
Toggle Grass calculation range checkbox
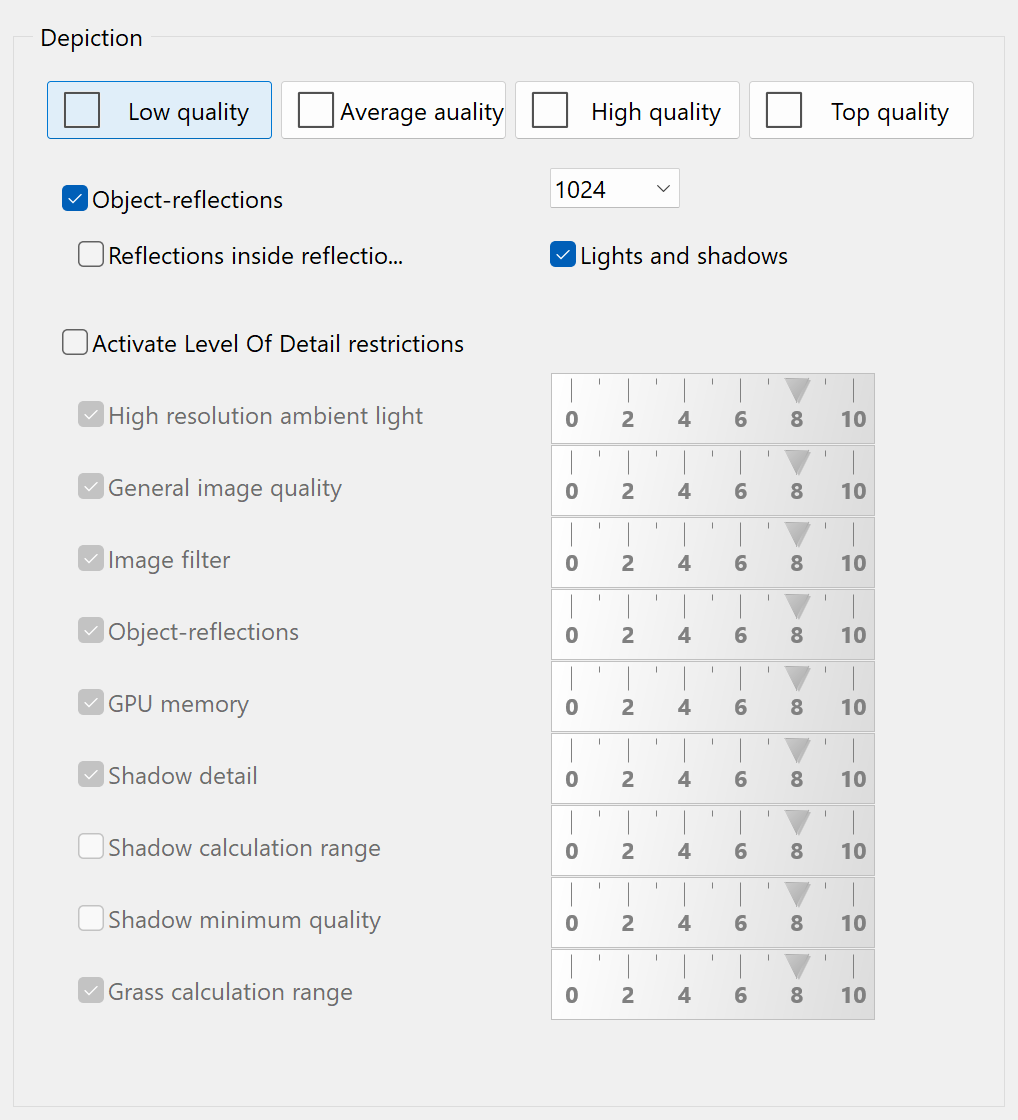[x=91, y=991]
